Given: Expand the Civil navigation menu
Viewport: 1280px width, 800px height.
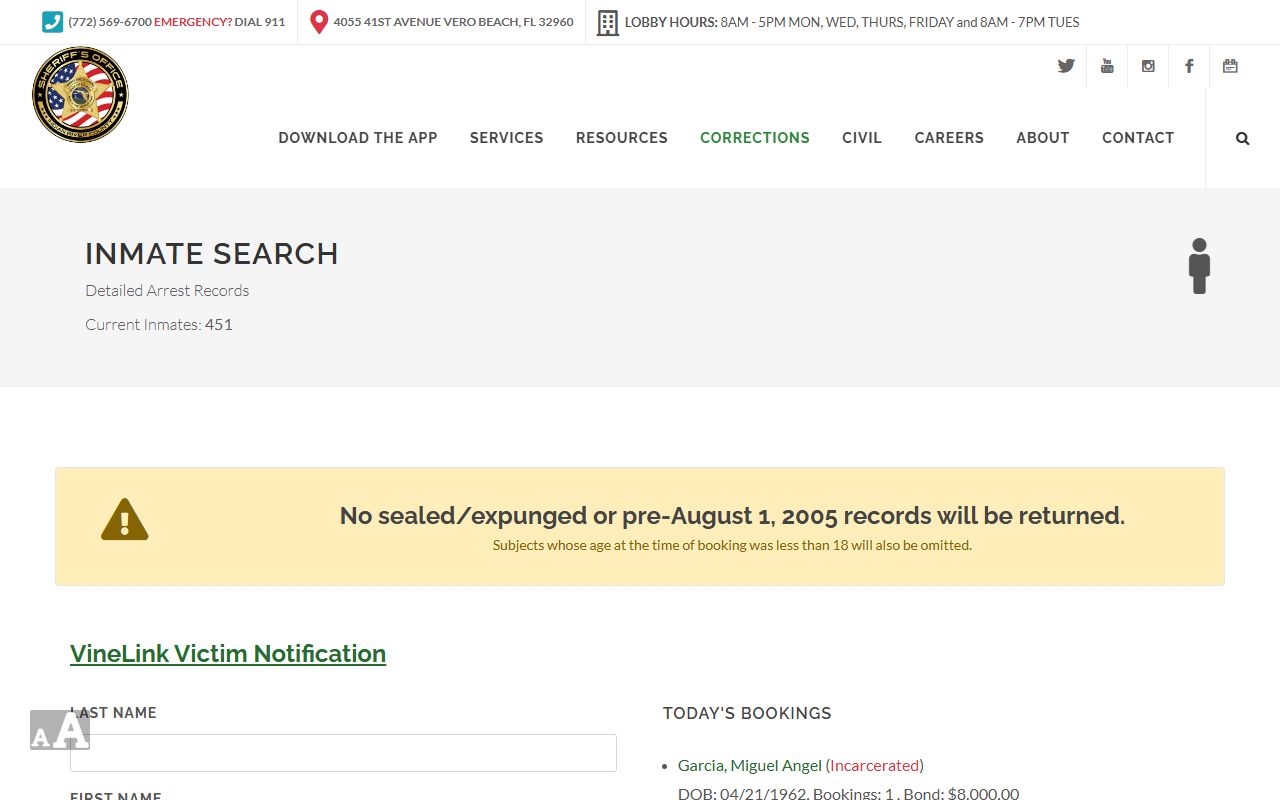Looking at the screenshot, I should point(861,138).
